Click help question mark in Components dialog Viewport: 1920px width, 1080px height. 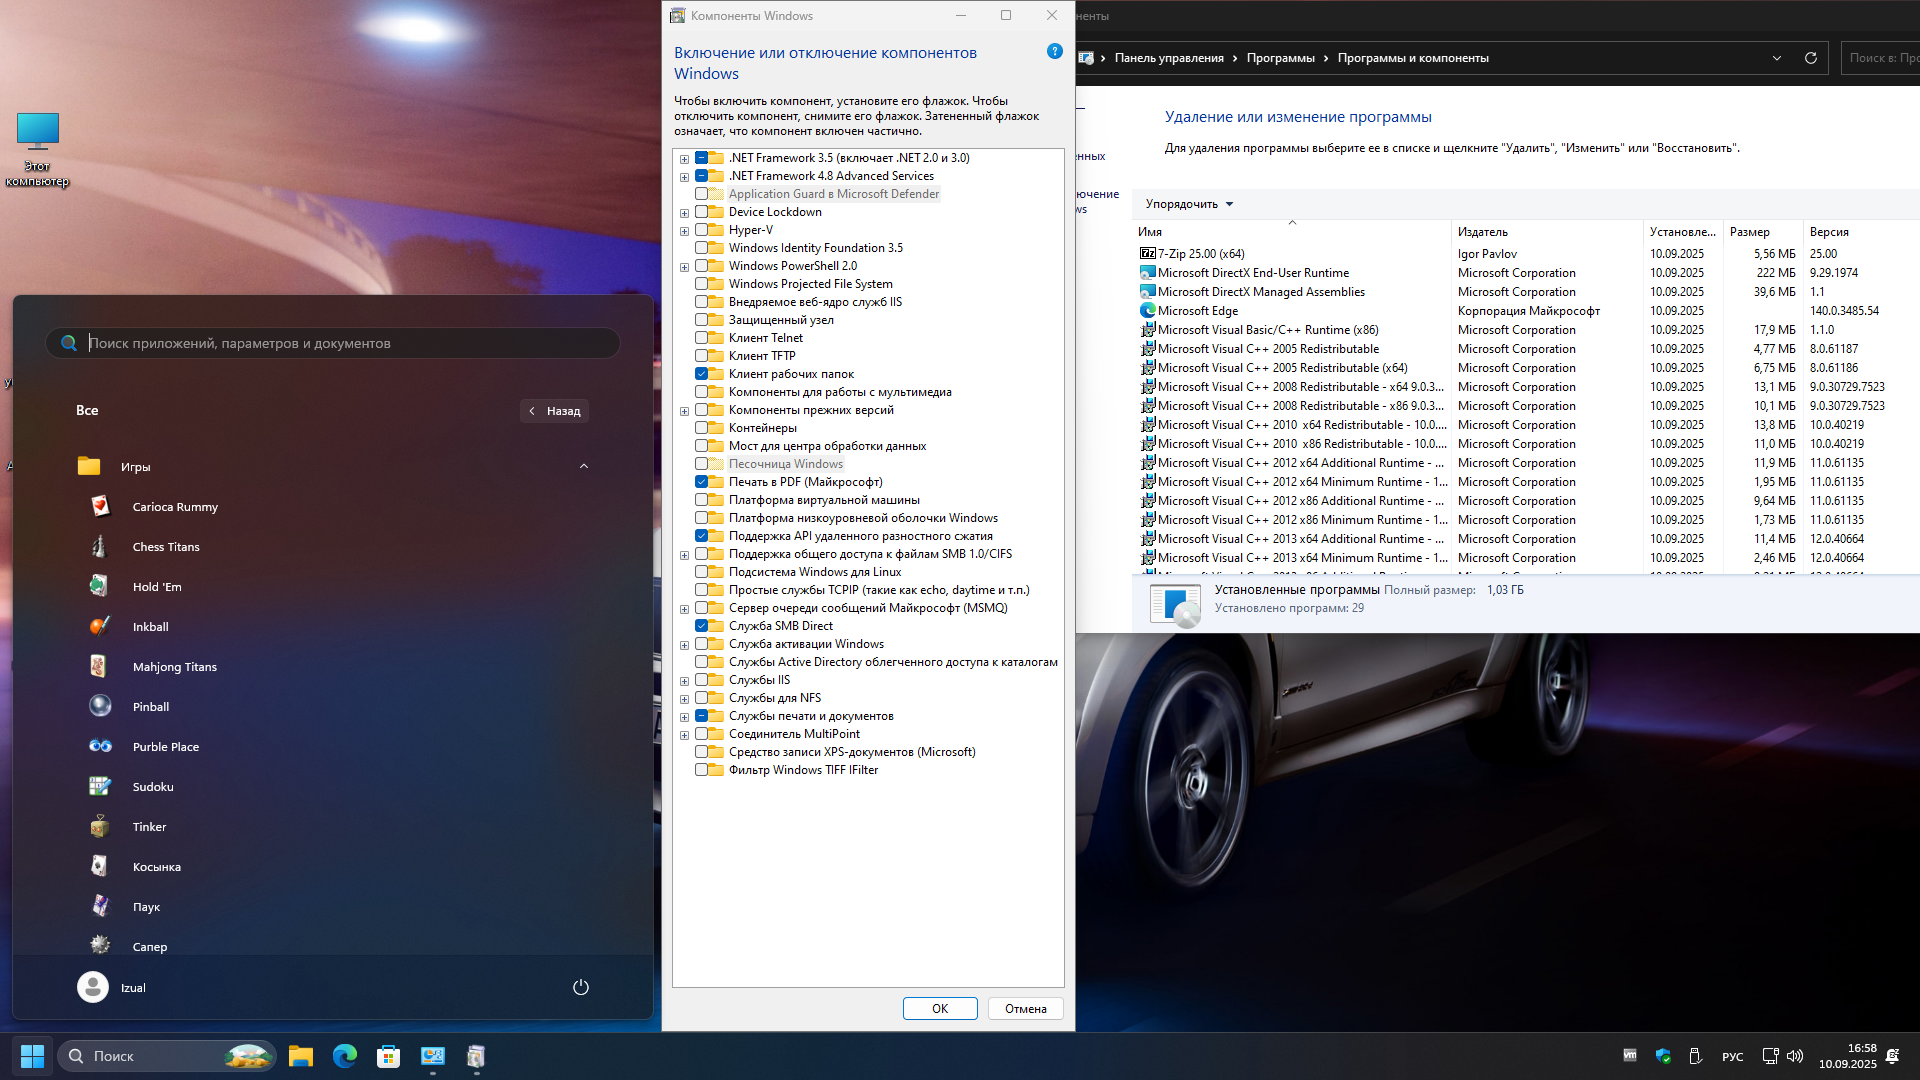[1054, 51]
